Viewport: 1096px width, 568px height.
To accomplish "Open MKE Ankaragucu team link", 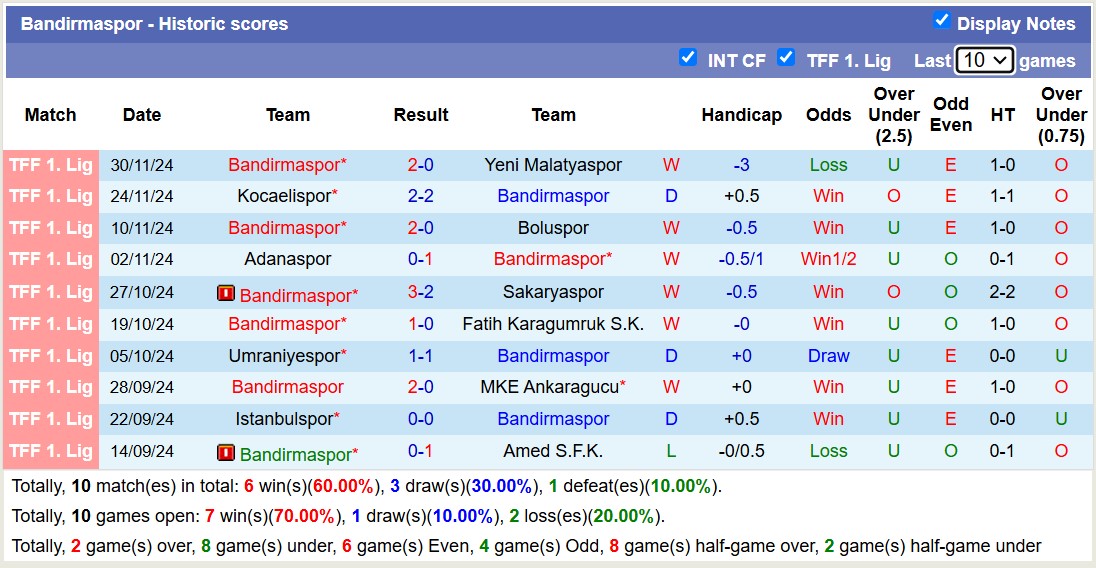I will [550, 387].
